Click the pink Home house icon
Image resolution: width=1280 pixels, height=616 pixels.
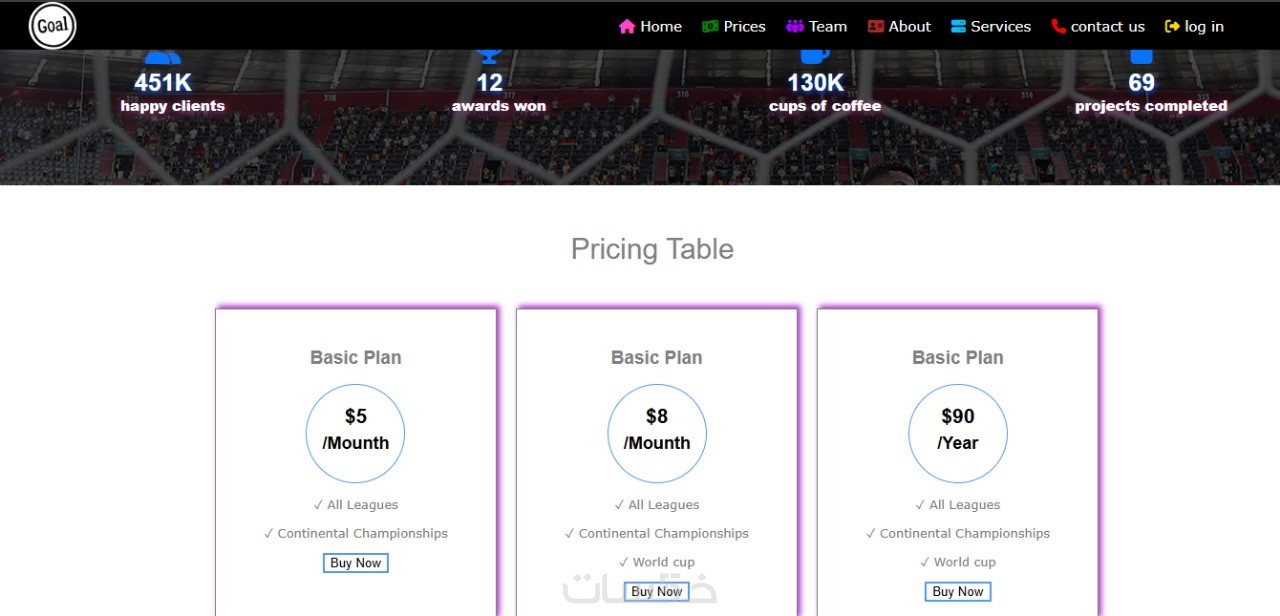click(627, 27)
